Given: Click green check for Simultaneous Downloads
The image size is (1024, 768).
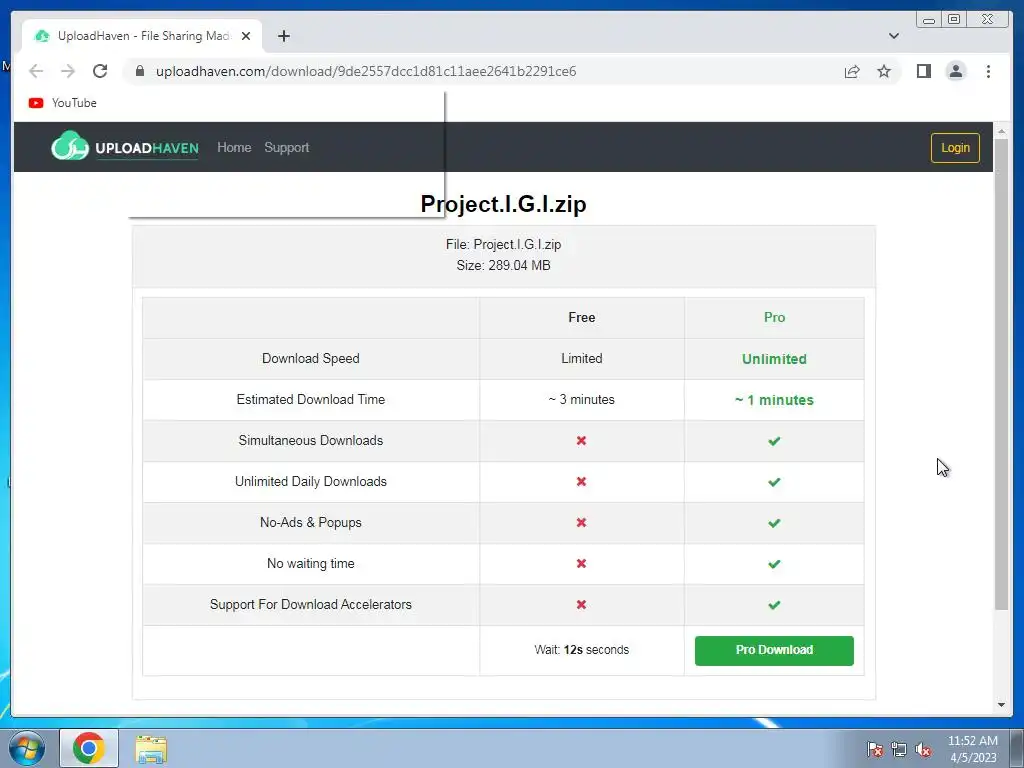Looking at the screenshot, I should [x=774, y=441].
